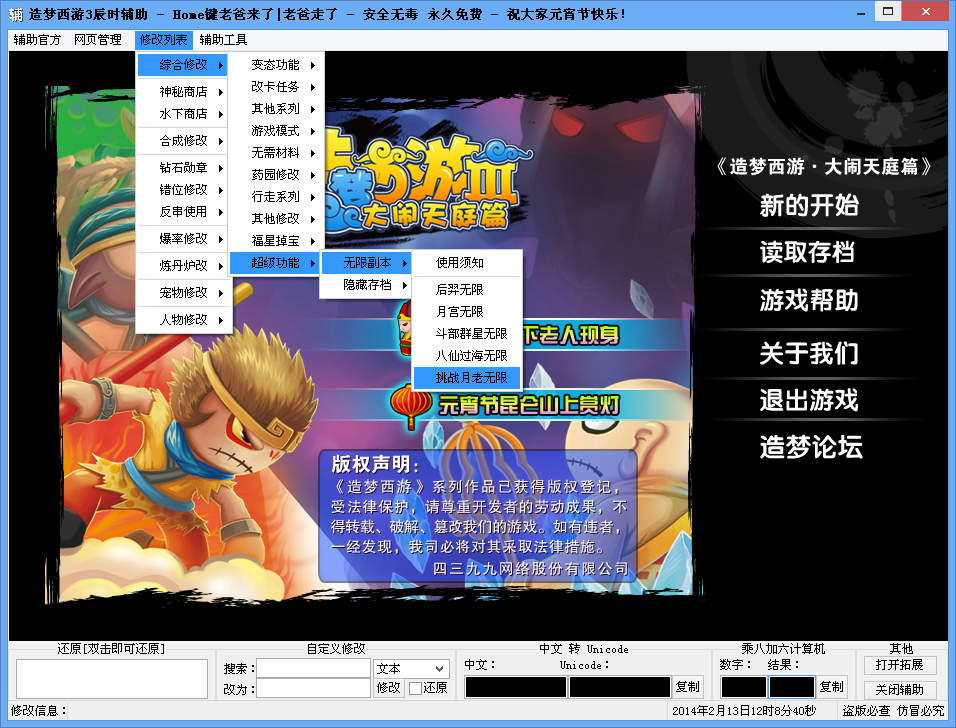The image size is (956, 728).
Task: Open the 隐藏存档 submenu
Action: [366, 285]
